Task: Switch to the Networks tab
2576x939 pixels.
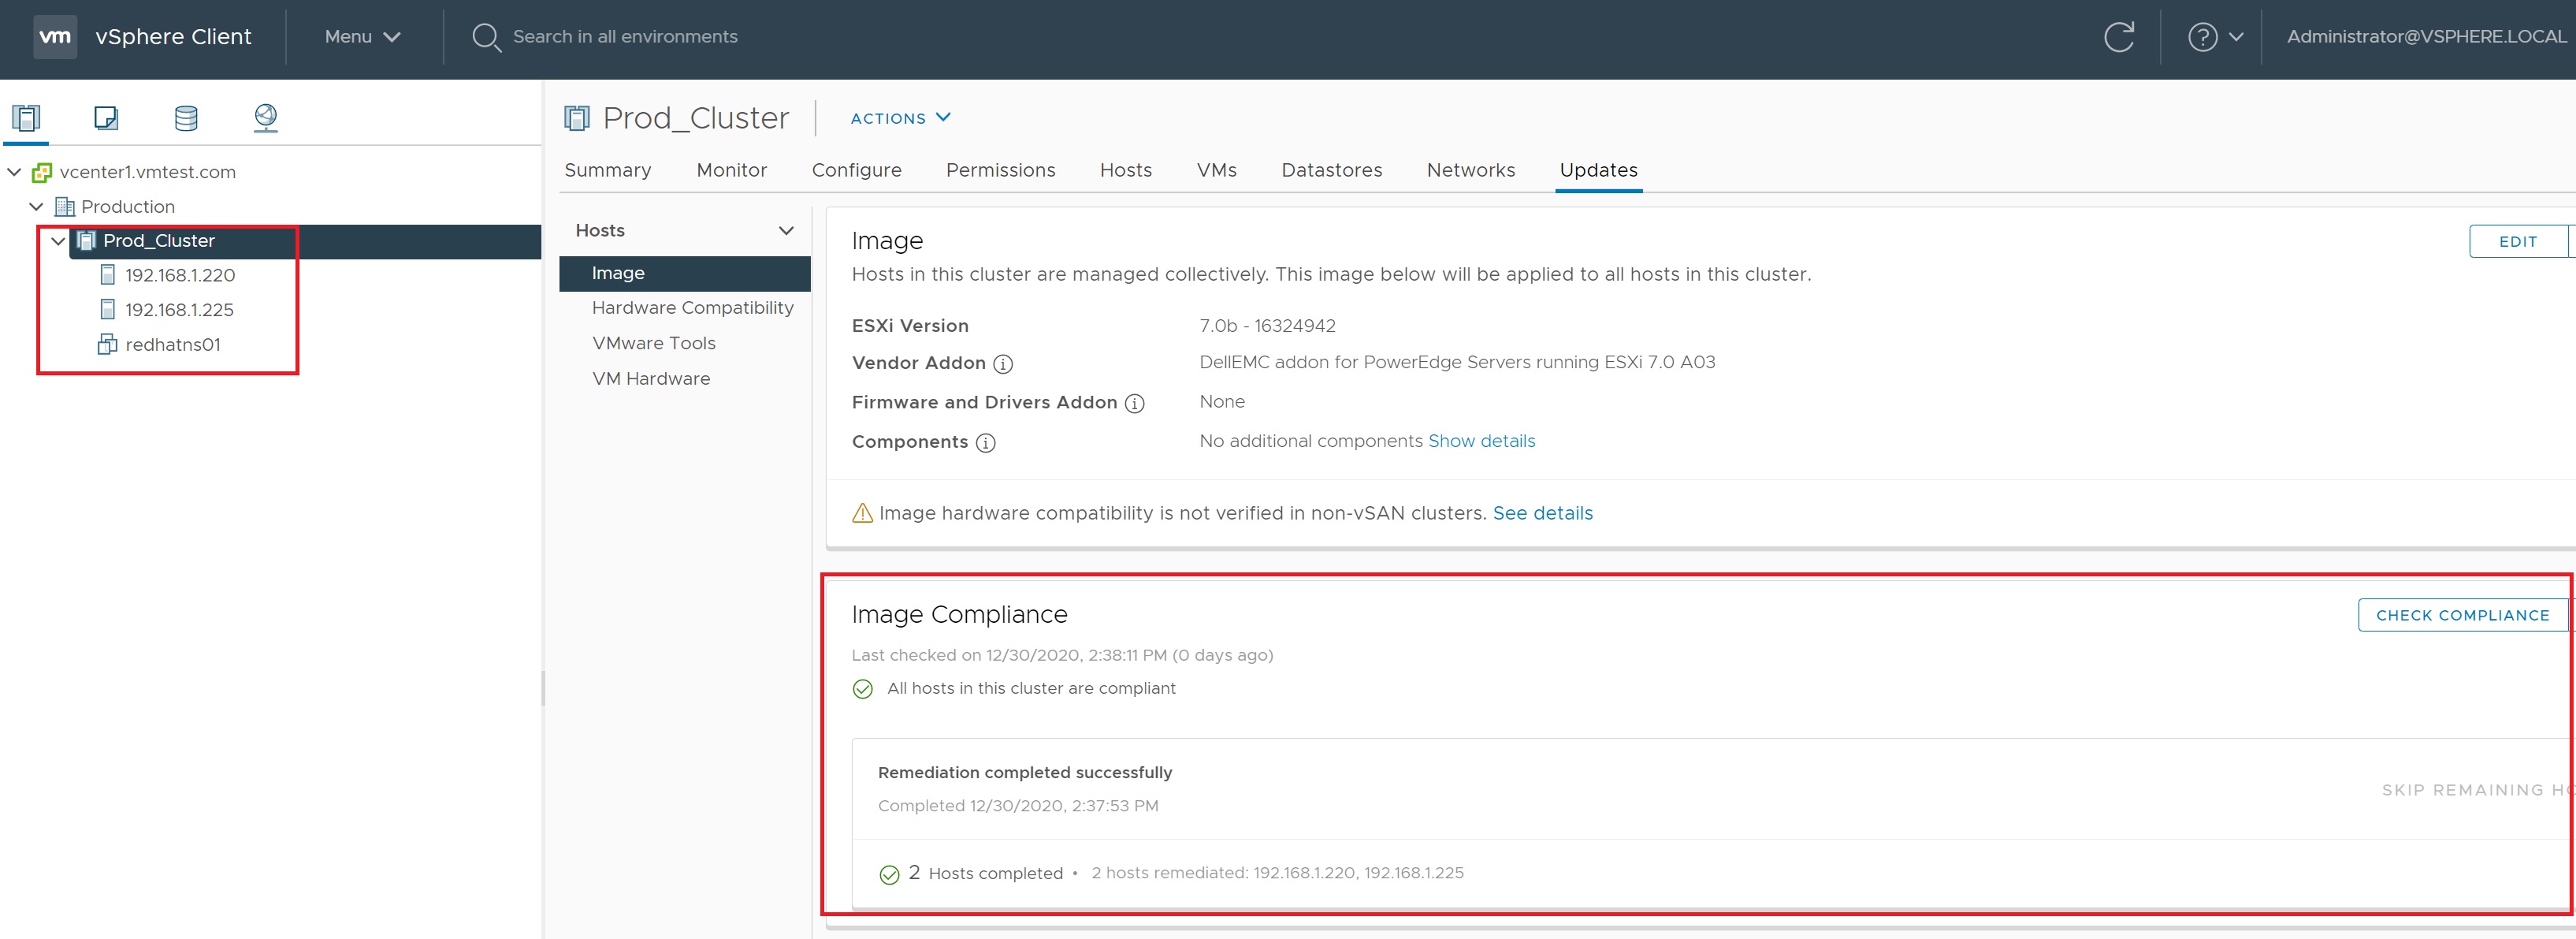Action: tap(1470, 170)
